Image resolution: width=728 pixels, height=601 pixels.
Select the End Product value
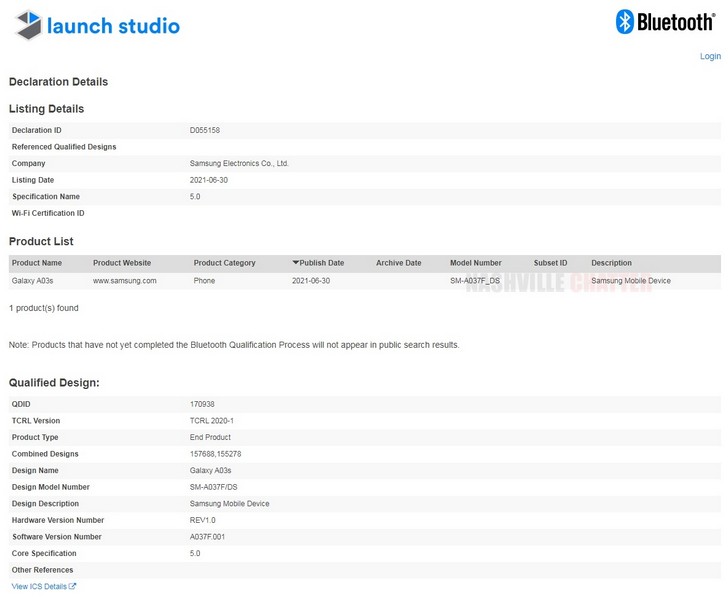pyautogui.click(x=210, y=437)
